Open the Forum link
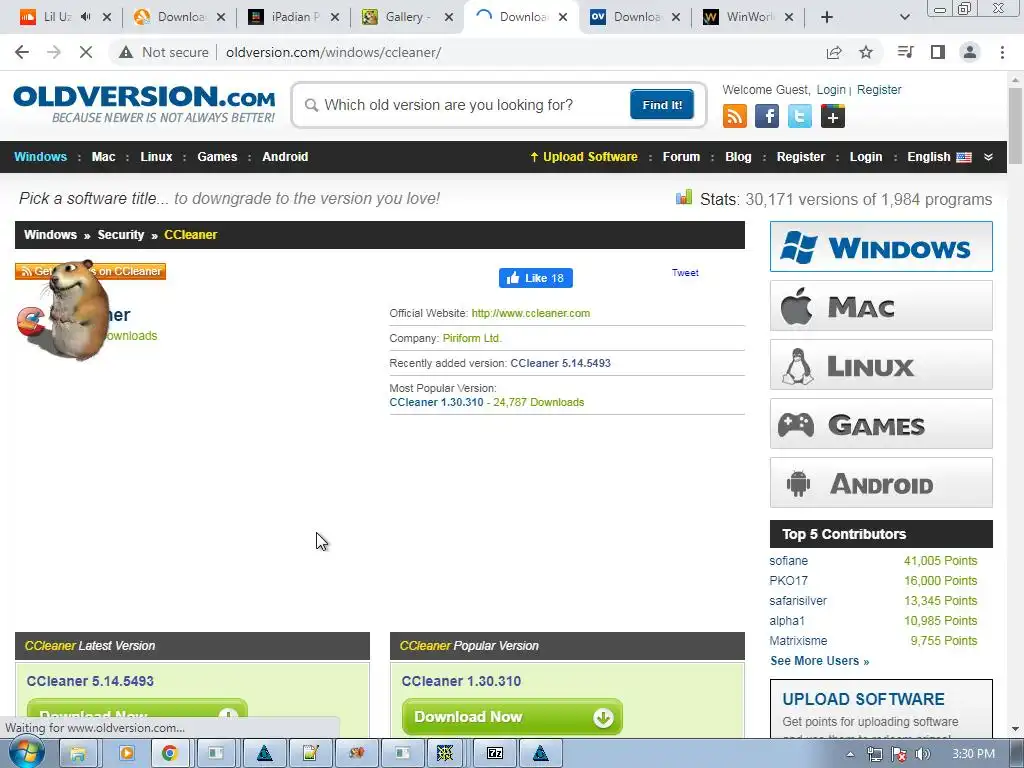 coord(681,157)
